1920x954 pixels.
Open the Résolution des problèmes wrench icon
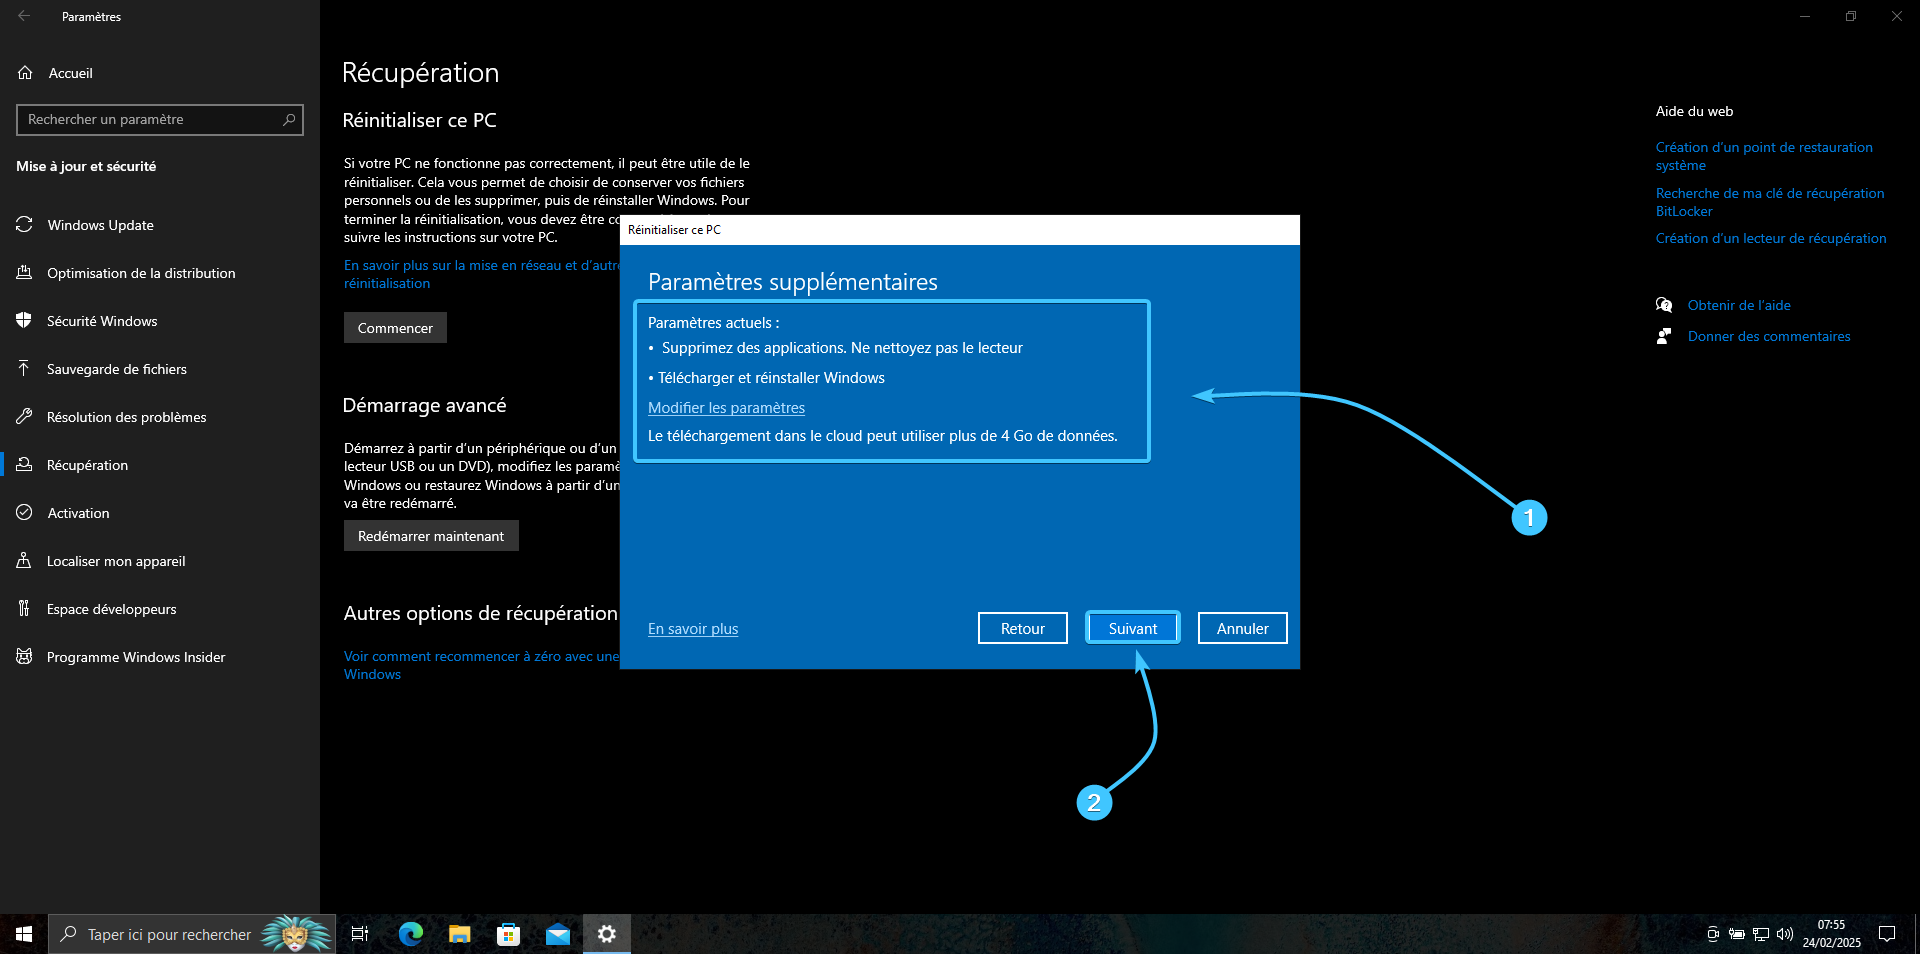[25, 417]
